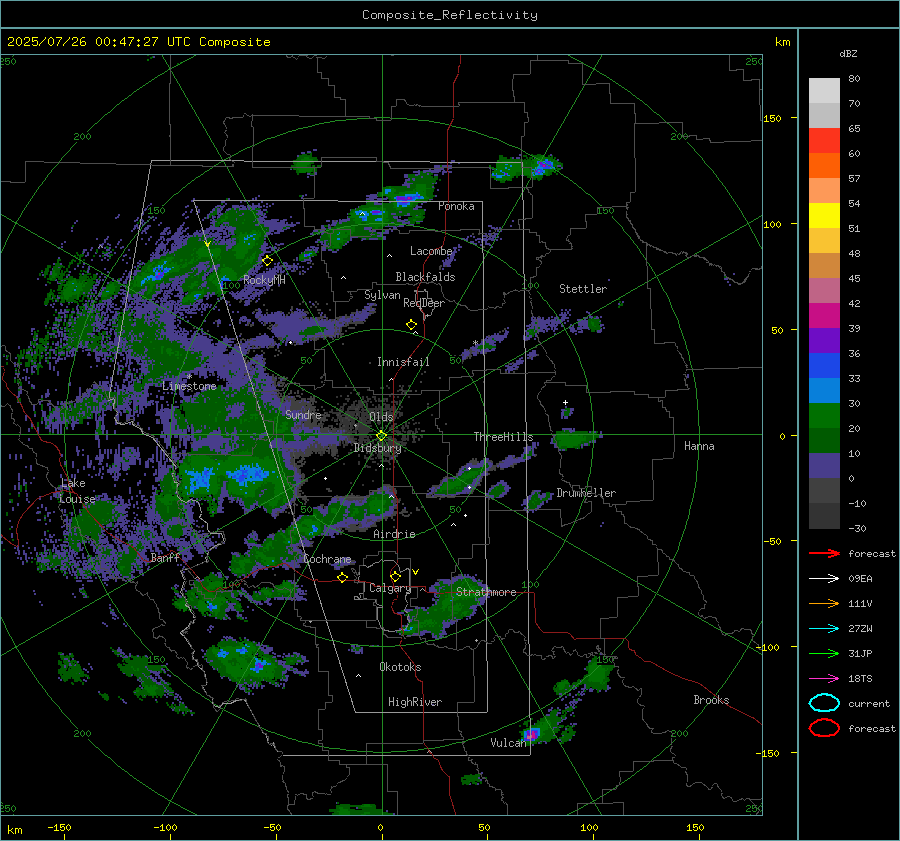Click the Lake Louise label

(77, 491)
